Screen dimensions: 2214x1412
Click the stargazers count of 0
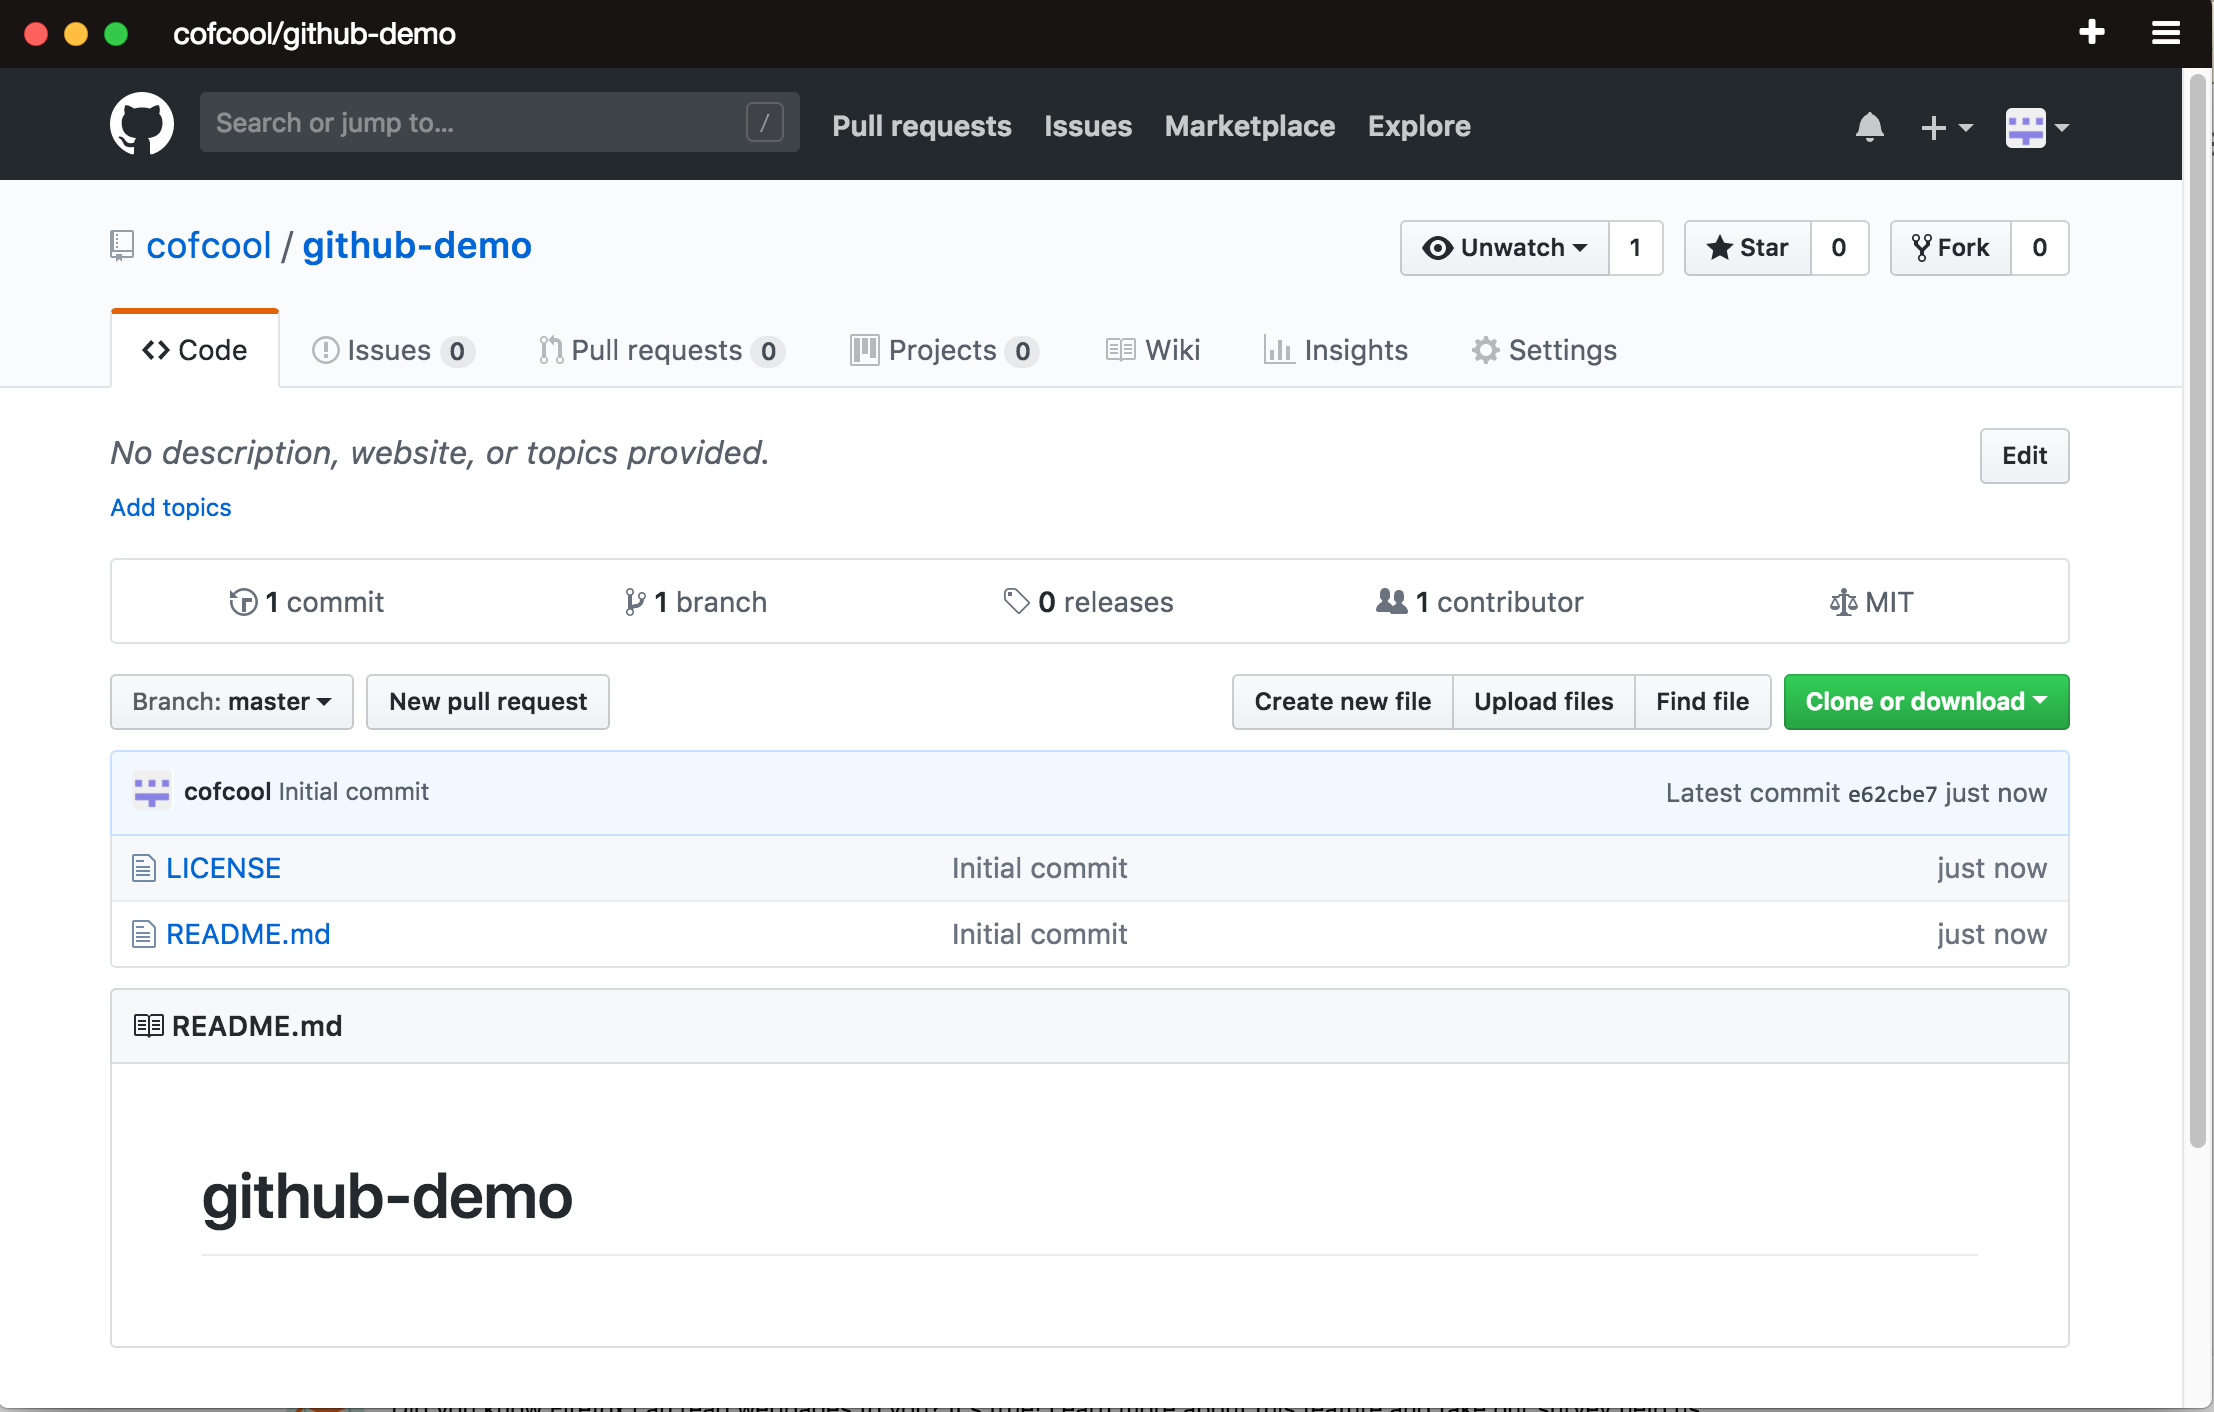click(x=1839, y=248)
